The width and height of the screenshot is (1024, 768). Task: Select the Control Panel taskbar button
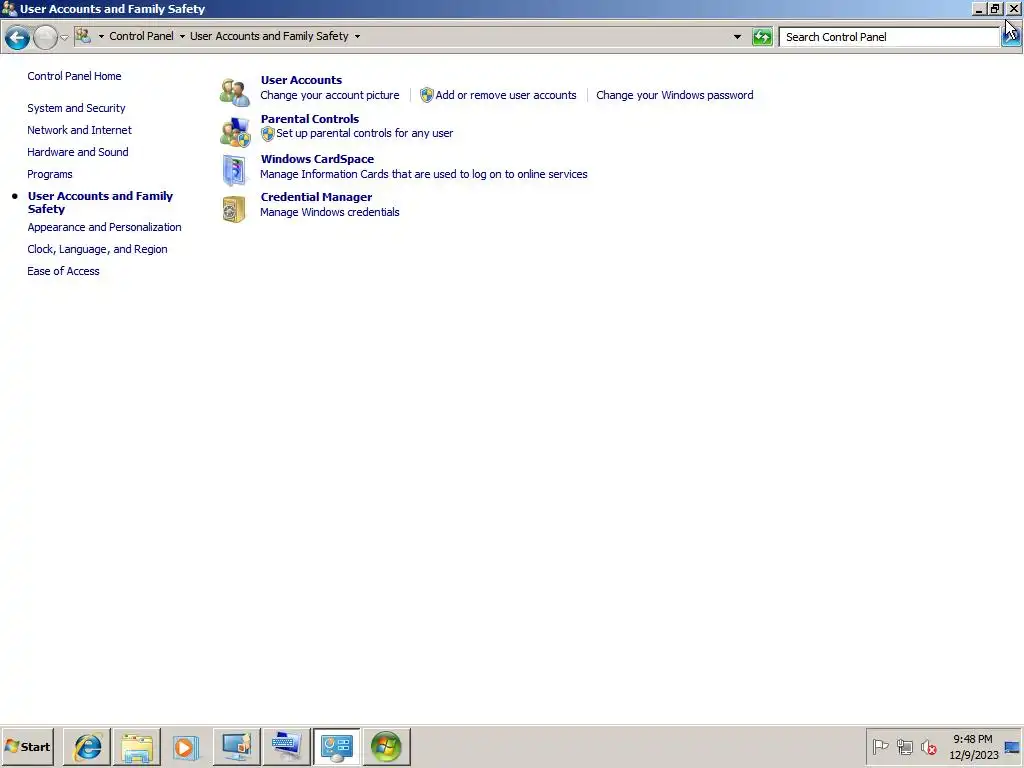tap(336, 746)
